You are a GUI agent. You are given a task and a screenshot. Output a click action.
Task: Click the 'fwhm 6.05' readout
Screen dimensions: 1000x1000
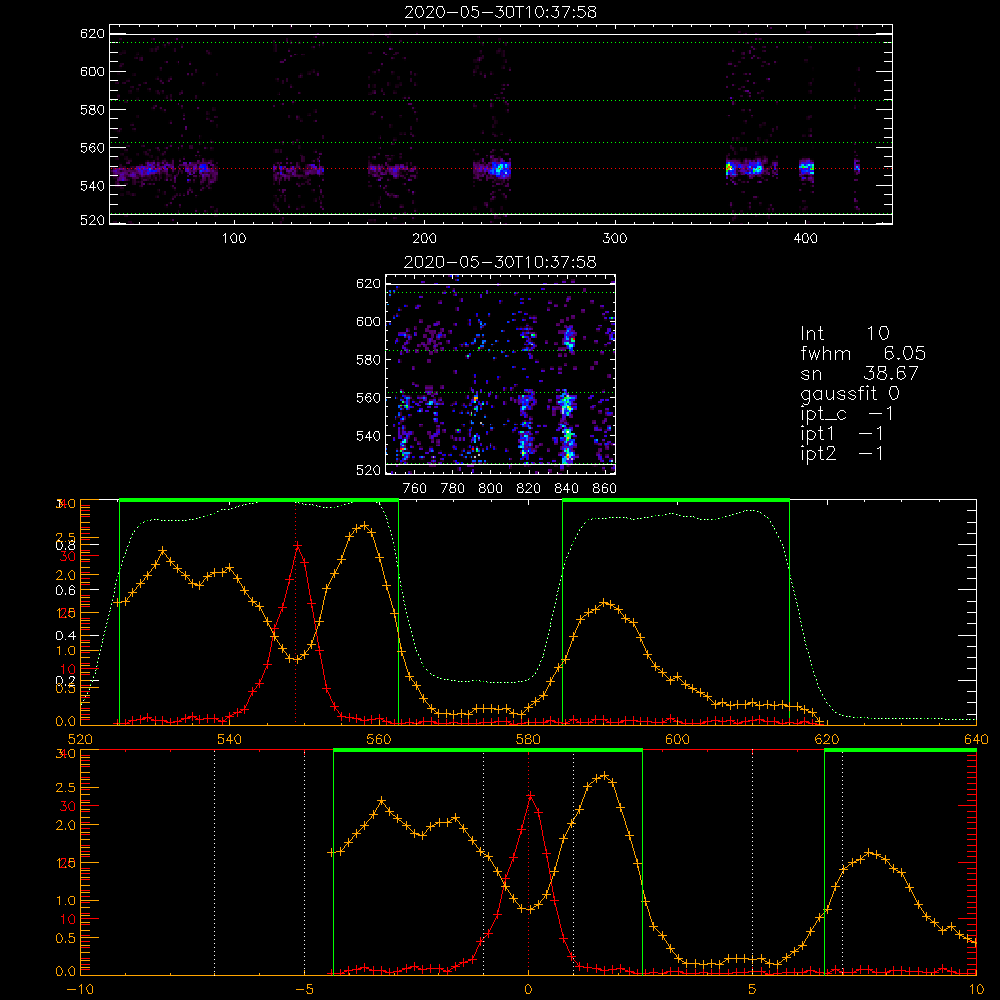pyautogui.click(x=863, y=353)
